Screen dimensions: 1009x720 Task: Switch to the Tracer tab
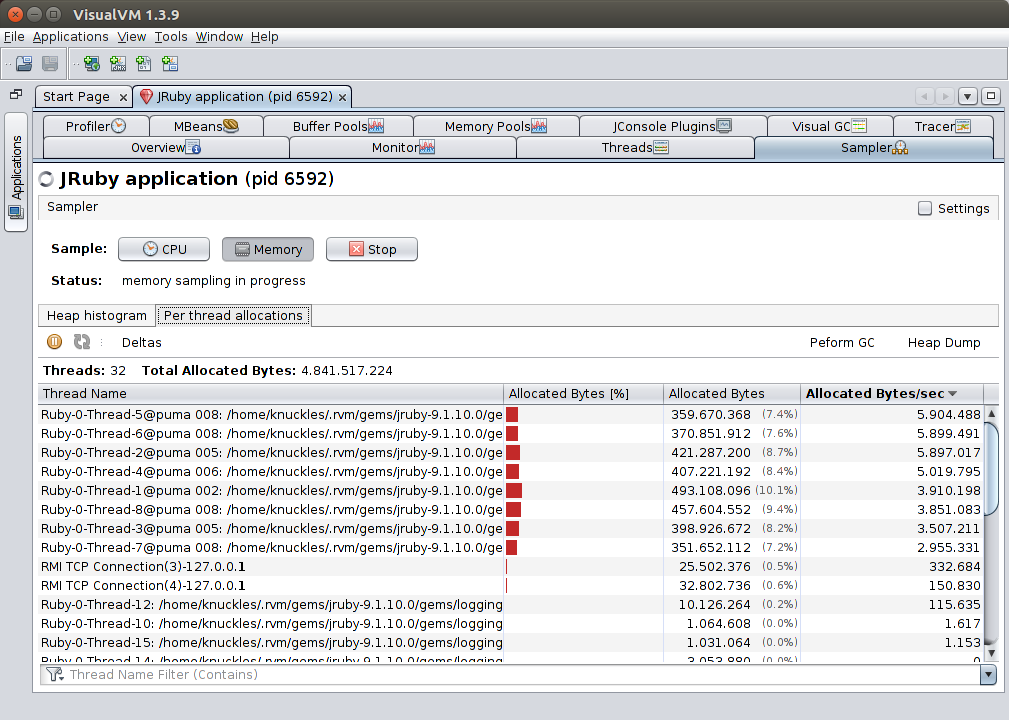tap(943, 126)
